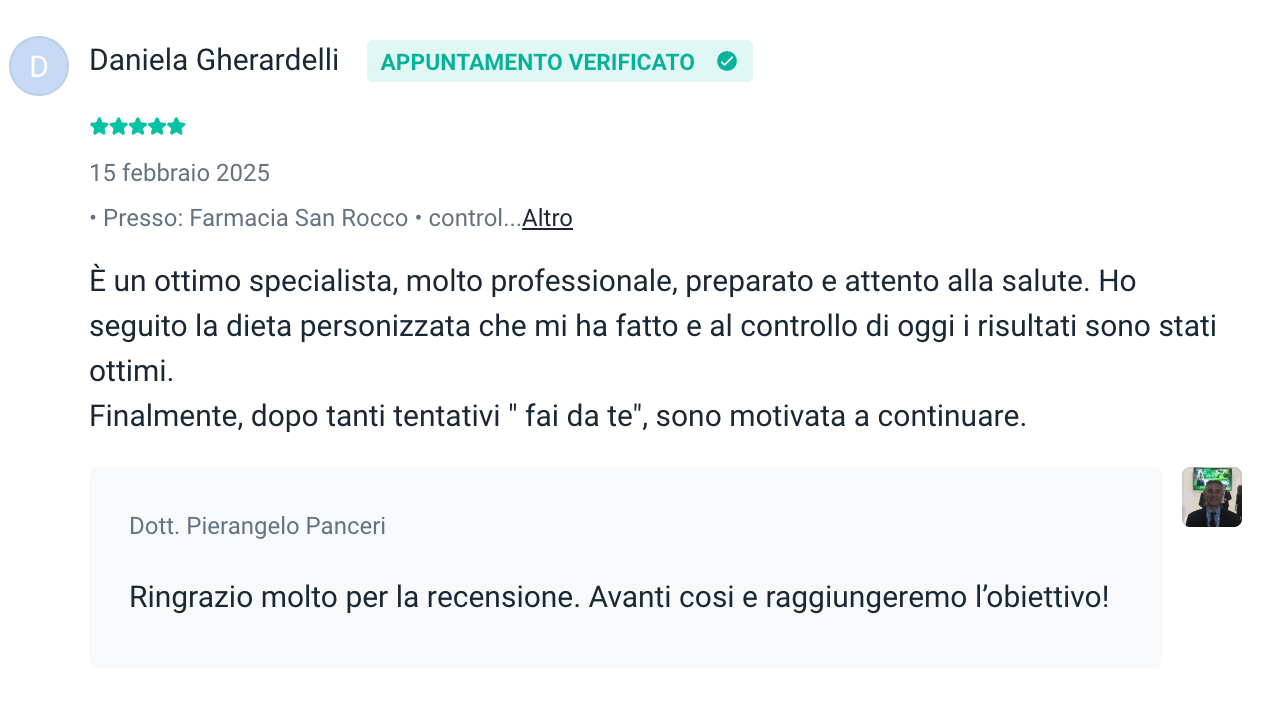Click the review line starting with seguito la dieta
This screenshot has height=708, width=1278.
(652, 327)
